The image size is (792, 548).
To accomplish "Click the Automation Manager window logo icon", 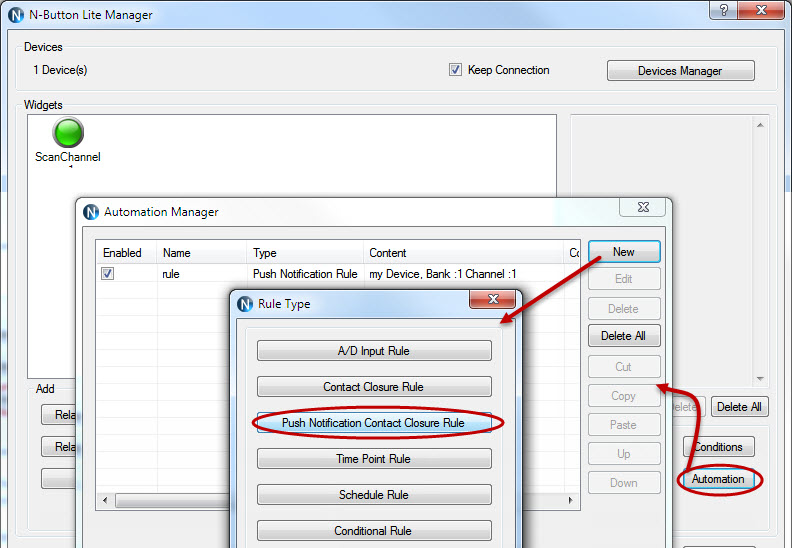I will point(91,212).
